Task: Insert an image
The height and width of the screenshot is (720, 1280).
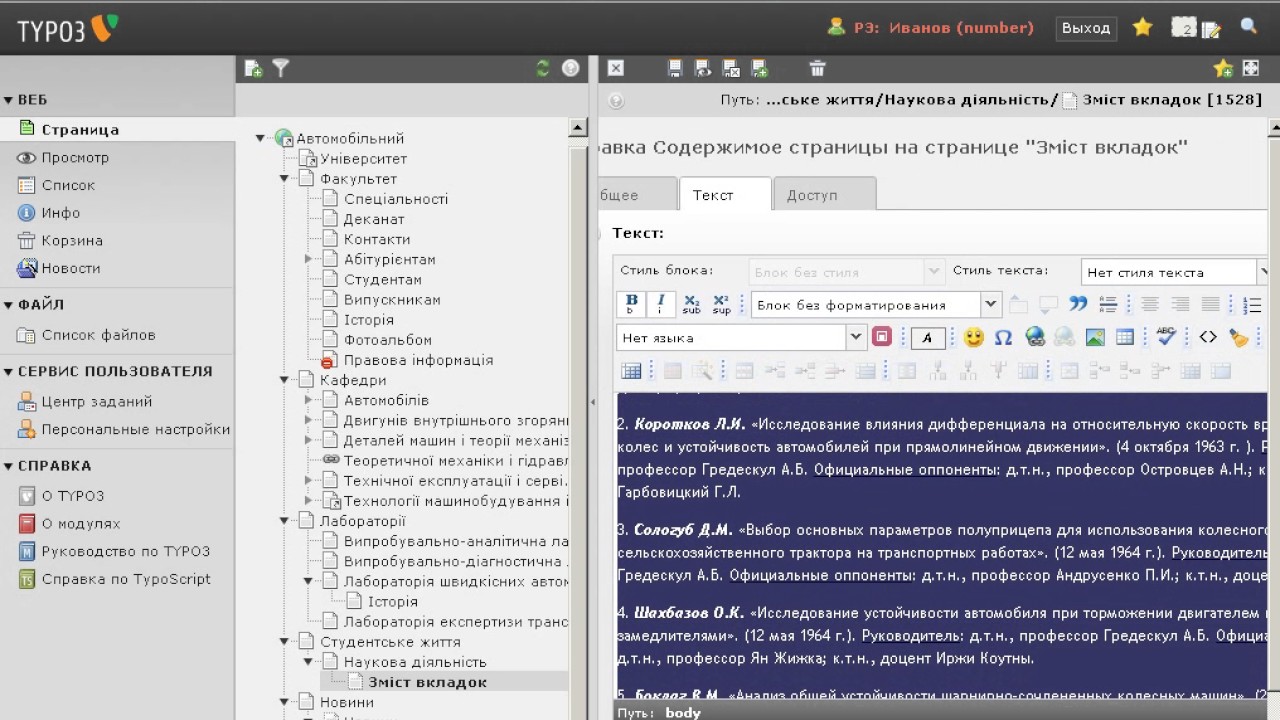Action: [1095, 337]
